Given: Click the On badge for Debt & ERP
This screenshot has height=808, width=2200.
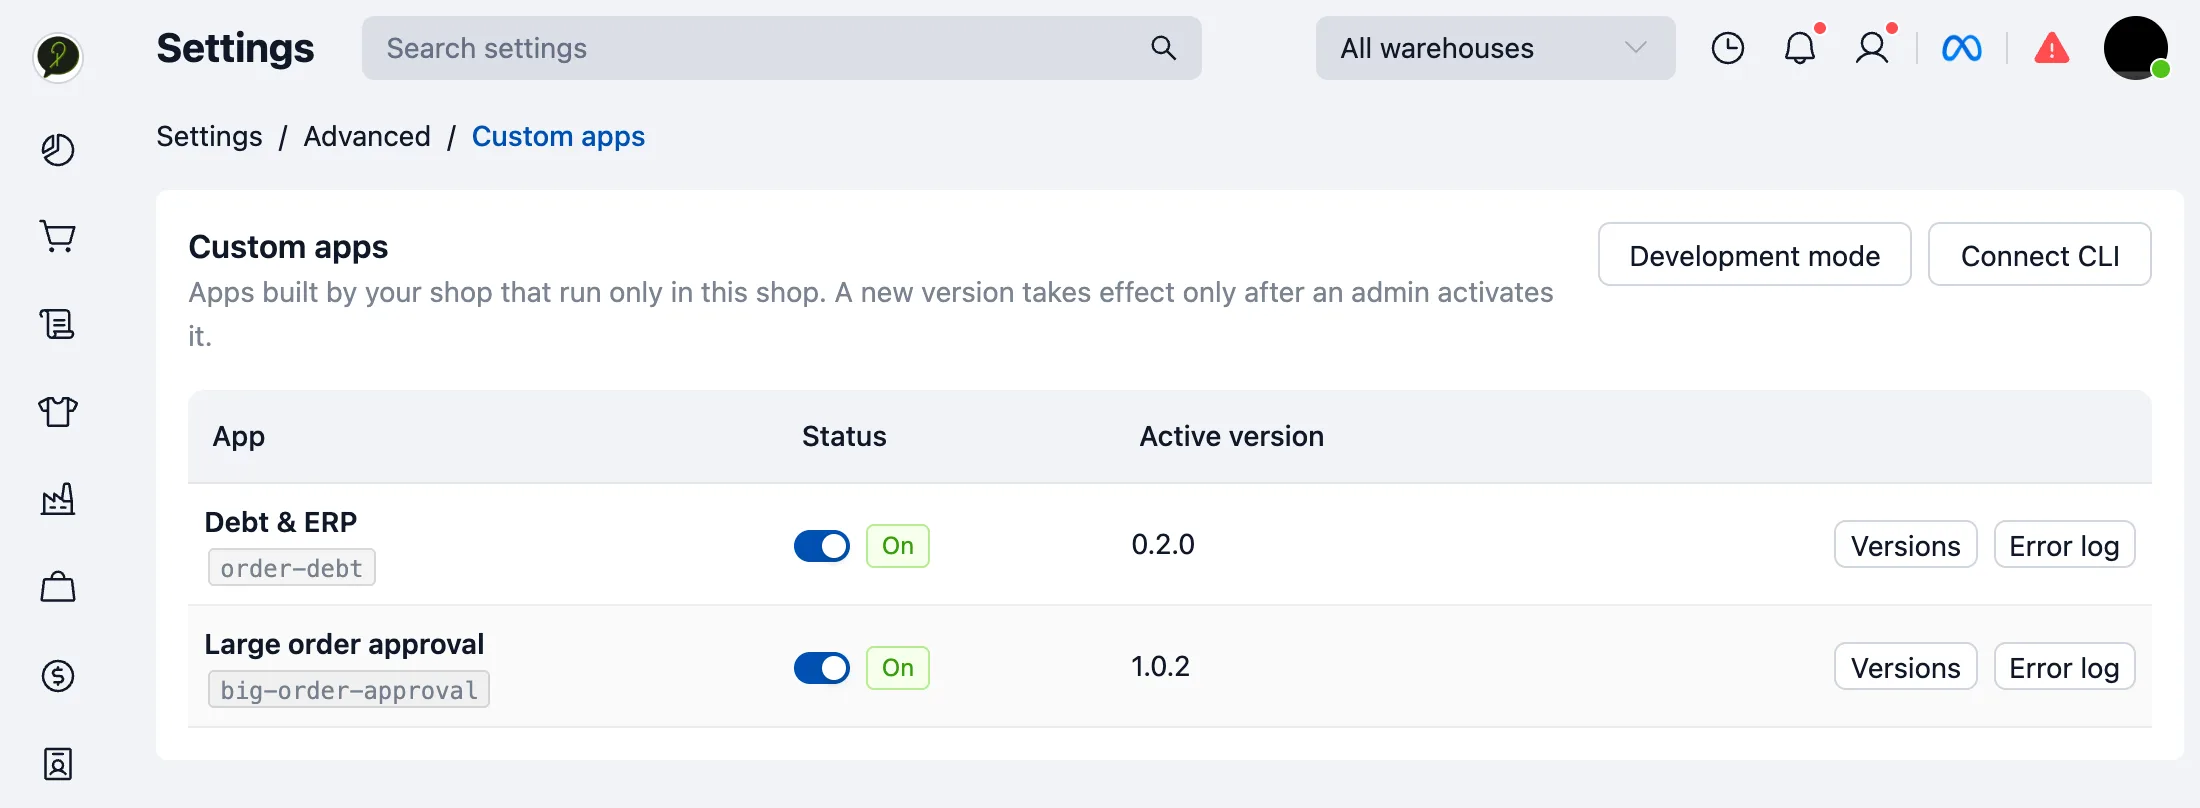Looking at the screenshot, I should (x=898, y=546).
